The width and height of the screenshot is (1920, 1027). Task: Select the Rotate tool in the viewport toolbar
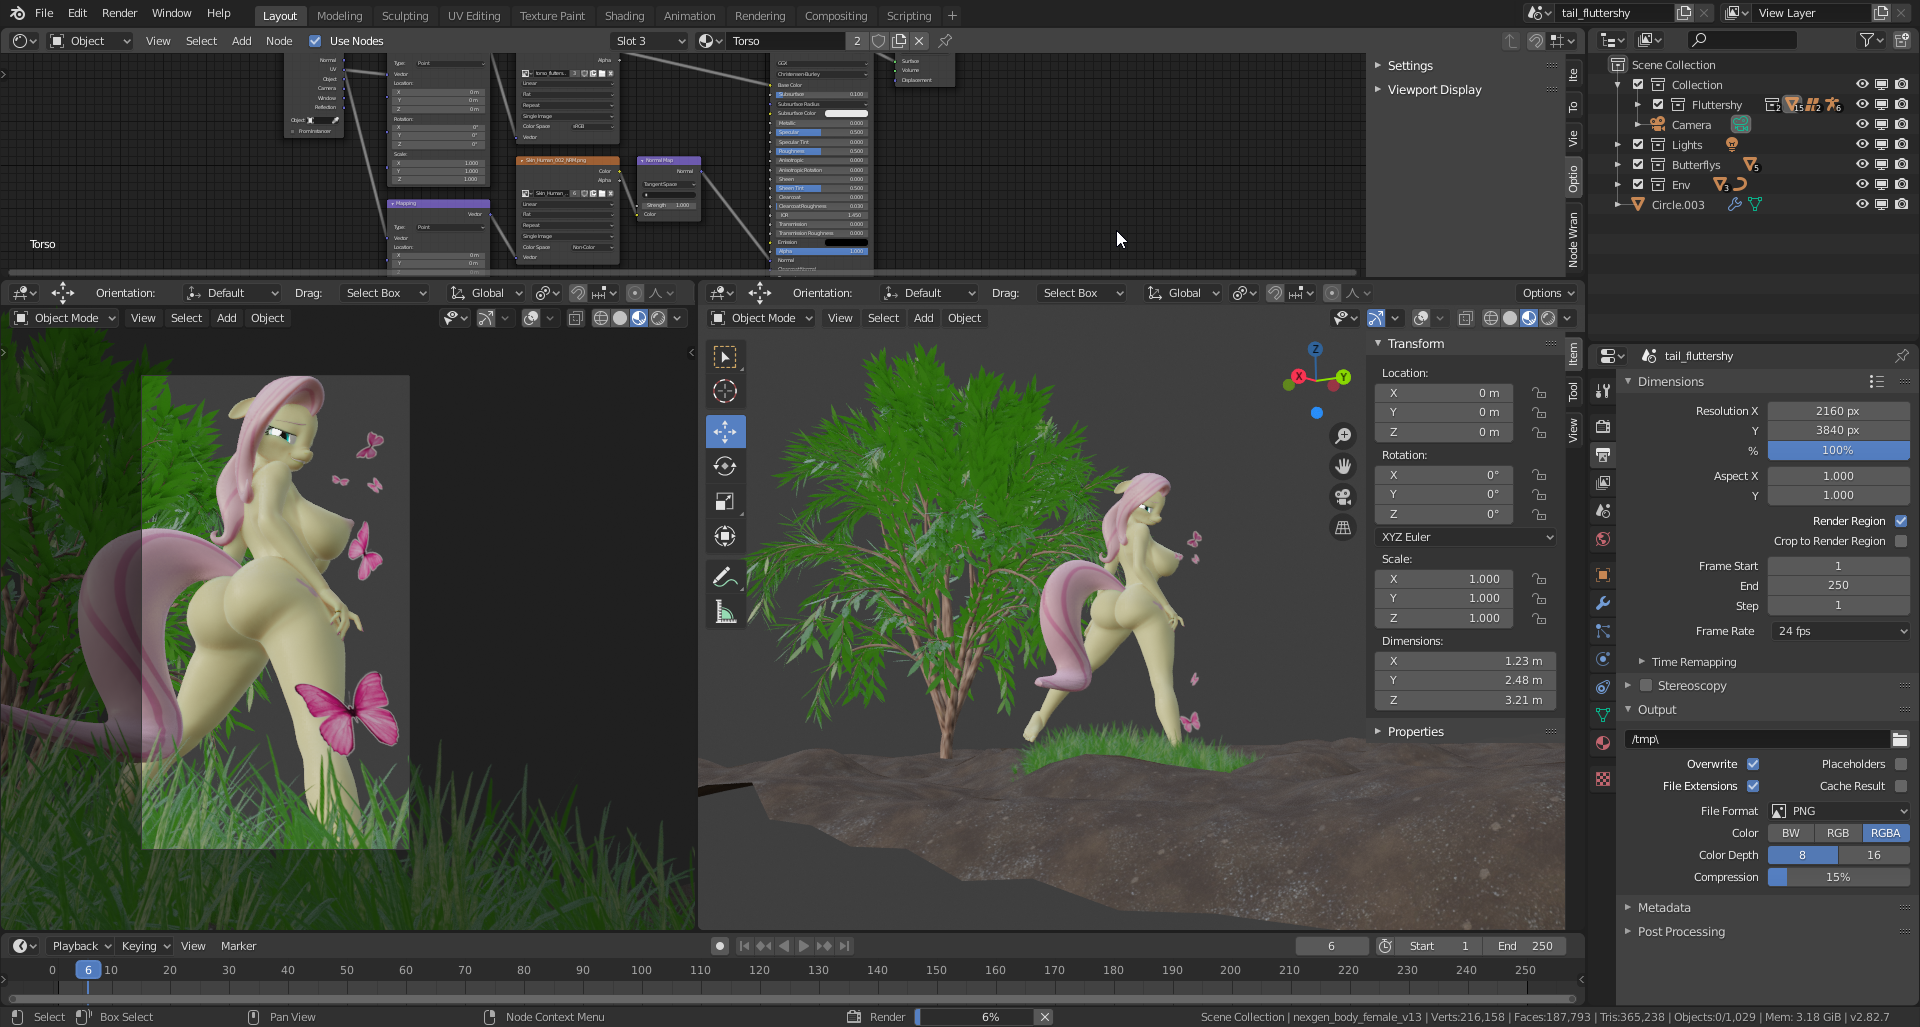coord(725,467)
